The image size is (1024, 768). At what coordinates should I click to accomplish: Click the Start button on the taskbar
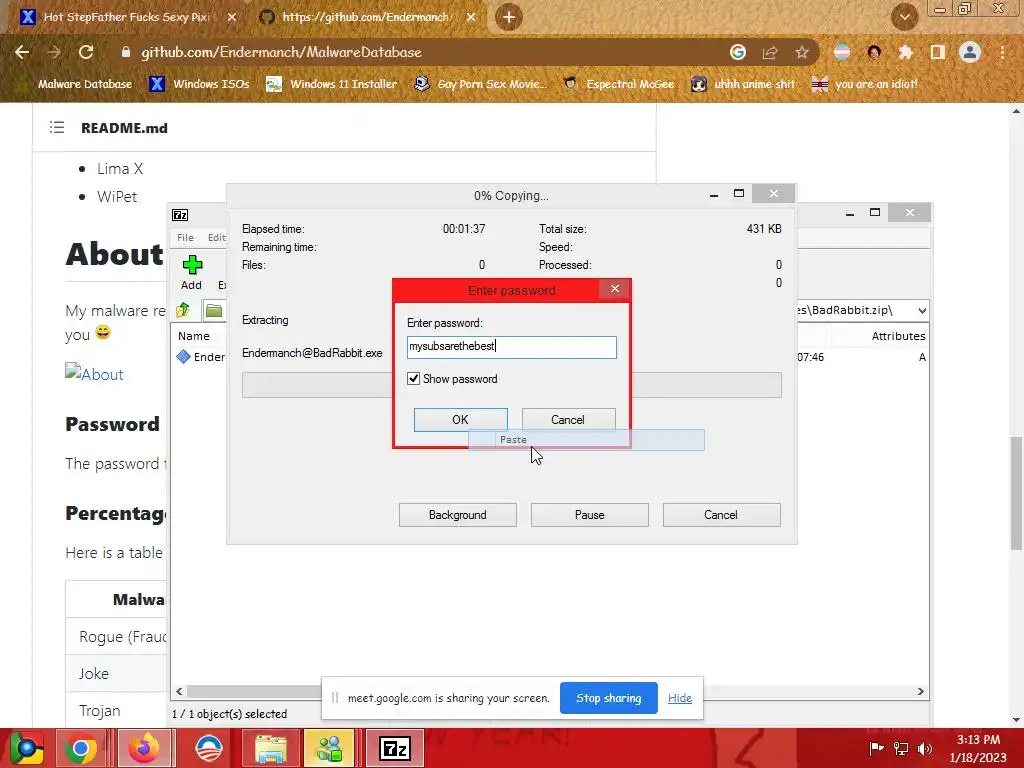[x=26, y=748]
